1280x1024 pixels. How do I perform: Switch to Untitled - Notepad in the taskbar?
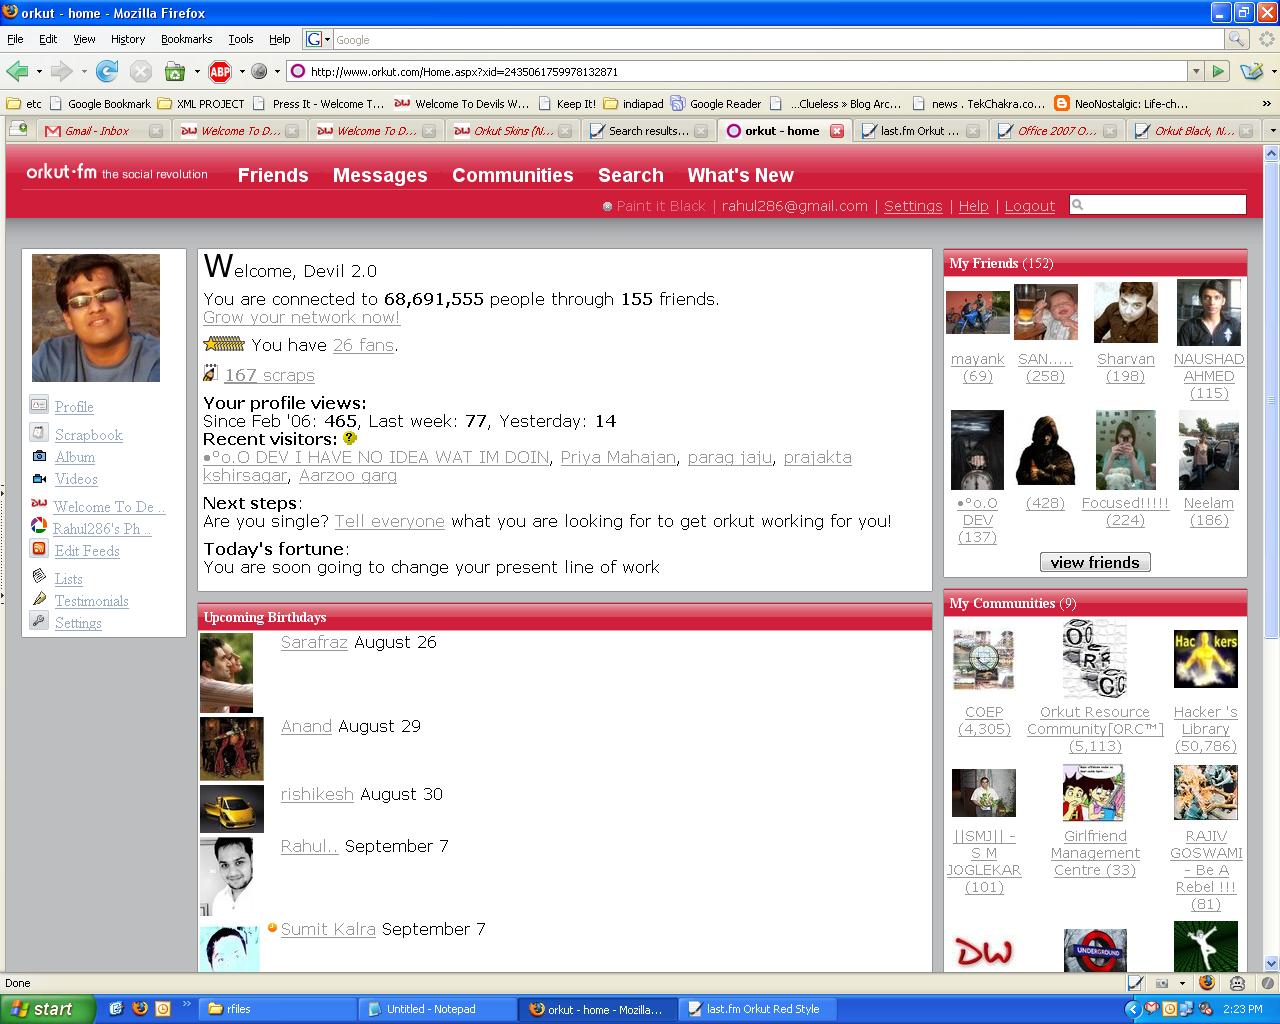point(438,1009)
